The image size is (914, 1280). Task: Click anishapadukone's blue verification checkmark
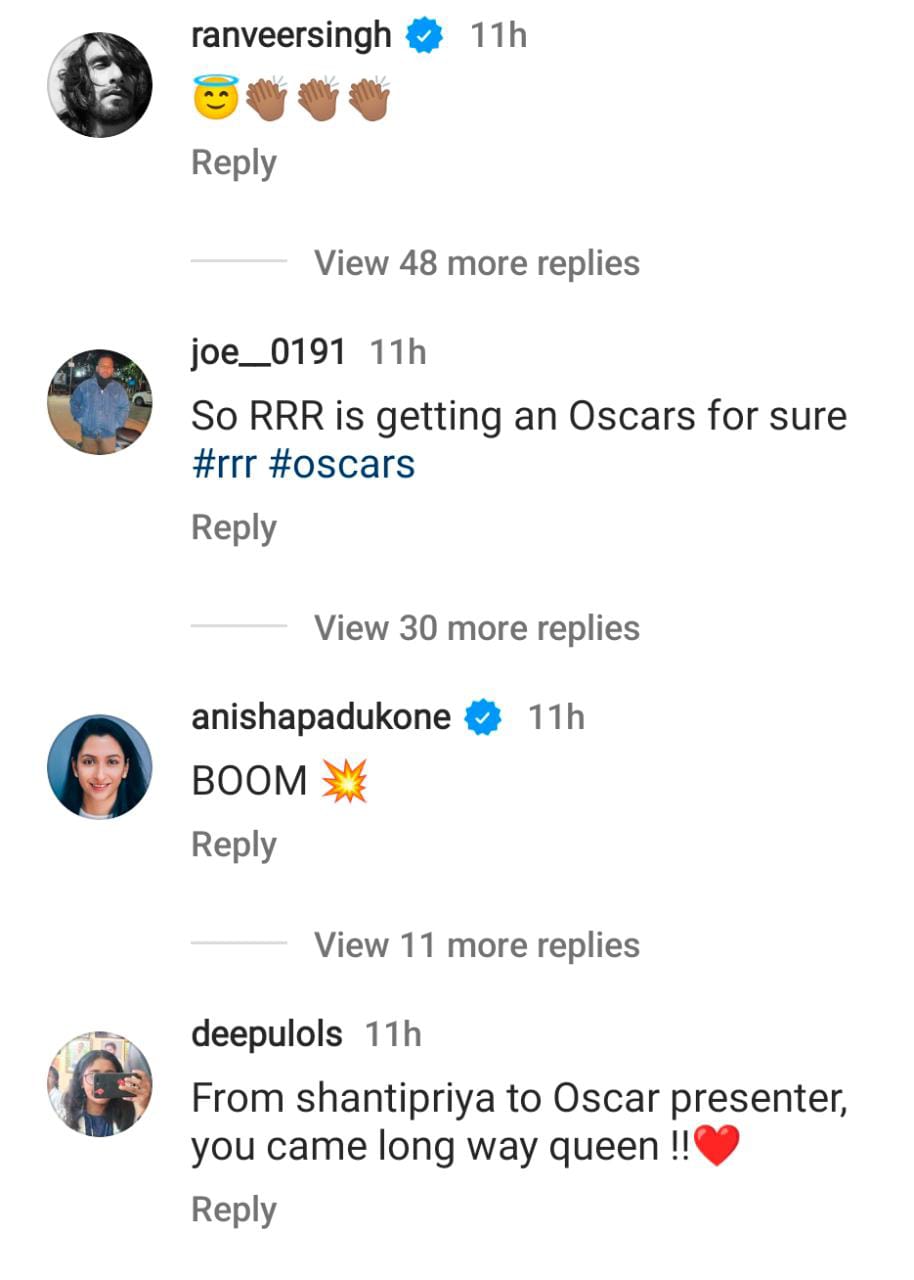click(482, 716)
